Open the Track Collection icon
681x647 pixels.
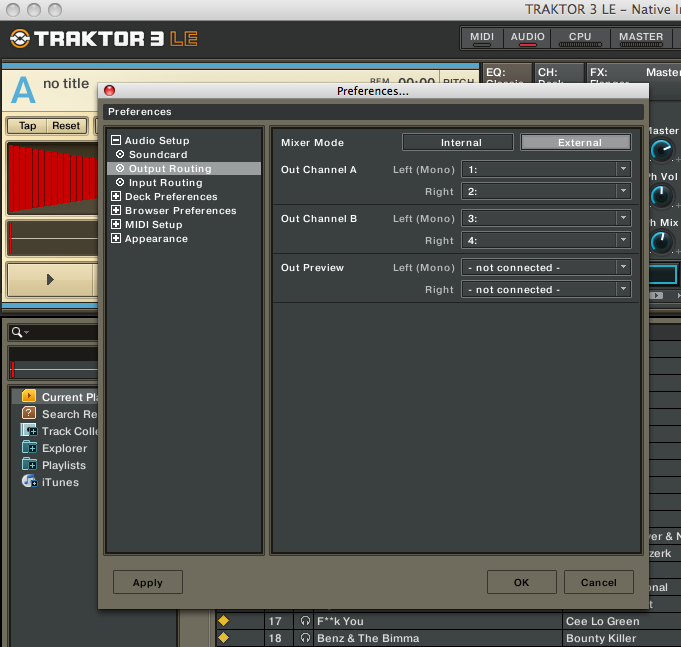29,430
